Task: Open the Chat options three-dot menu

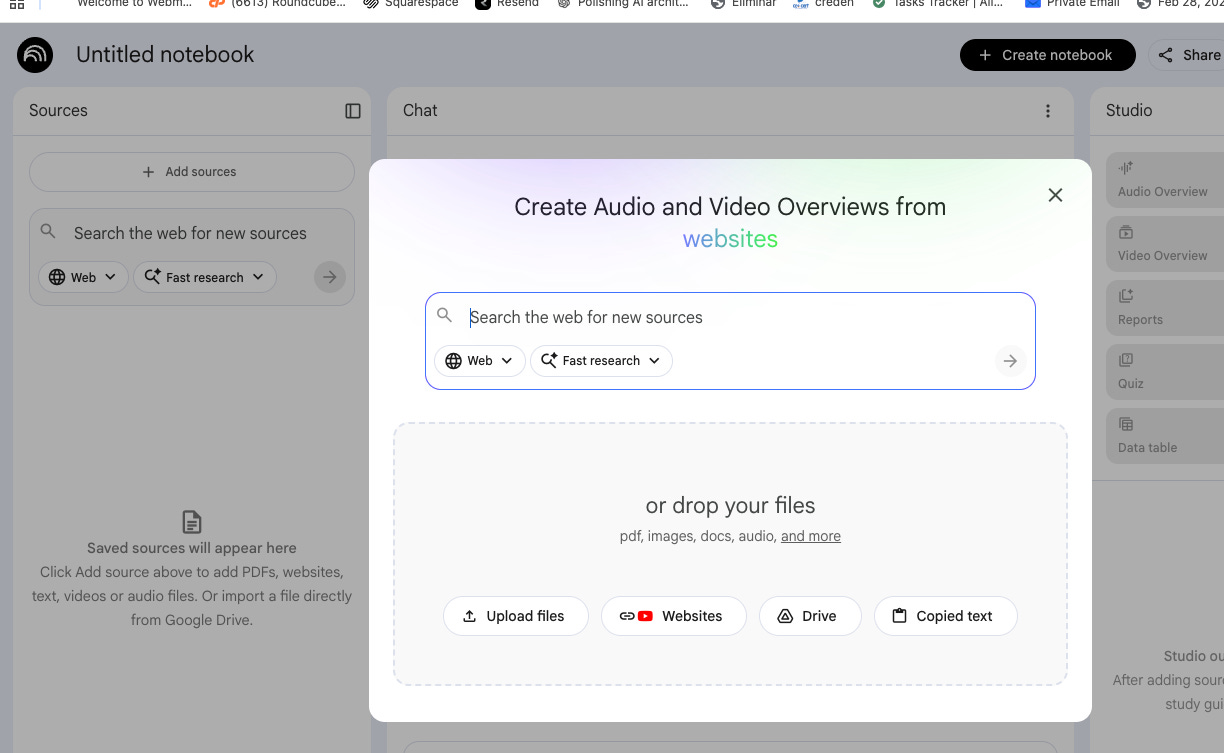Action: point(1048,111)
